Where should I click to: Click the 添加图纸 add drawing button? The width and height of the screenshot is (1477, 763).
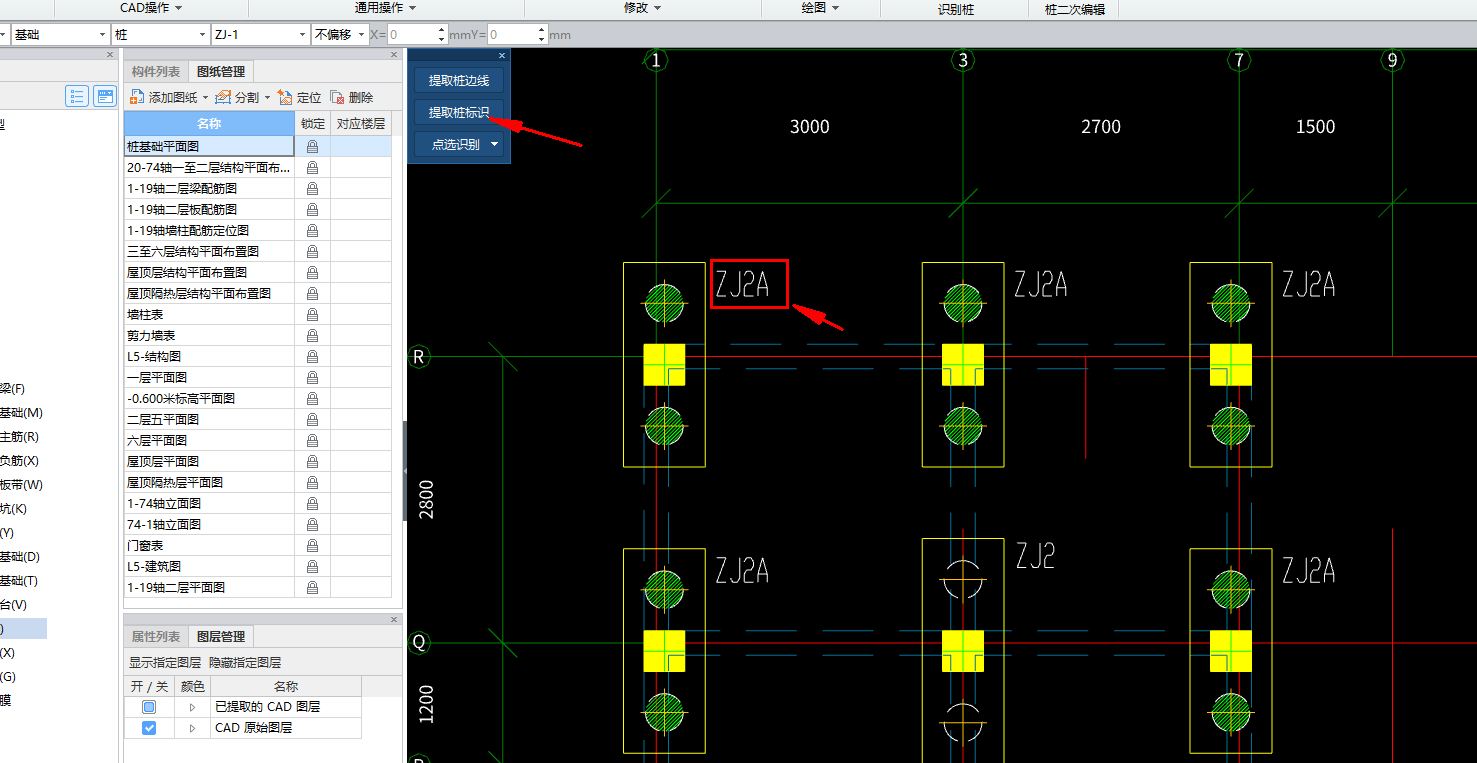(166, 97)
